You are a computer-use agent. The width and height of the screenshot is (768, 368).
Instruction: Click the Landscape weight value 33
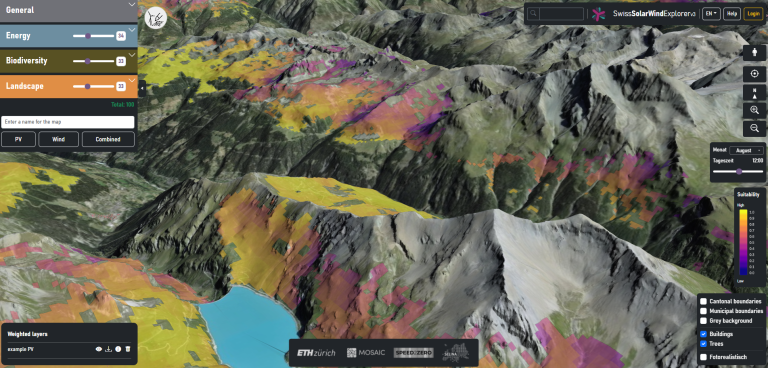pos(120,86)
